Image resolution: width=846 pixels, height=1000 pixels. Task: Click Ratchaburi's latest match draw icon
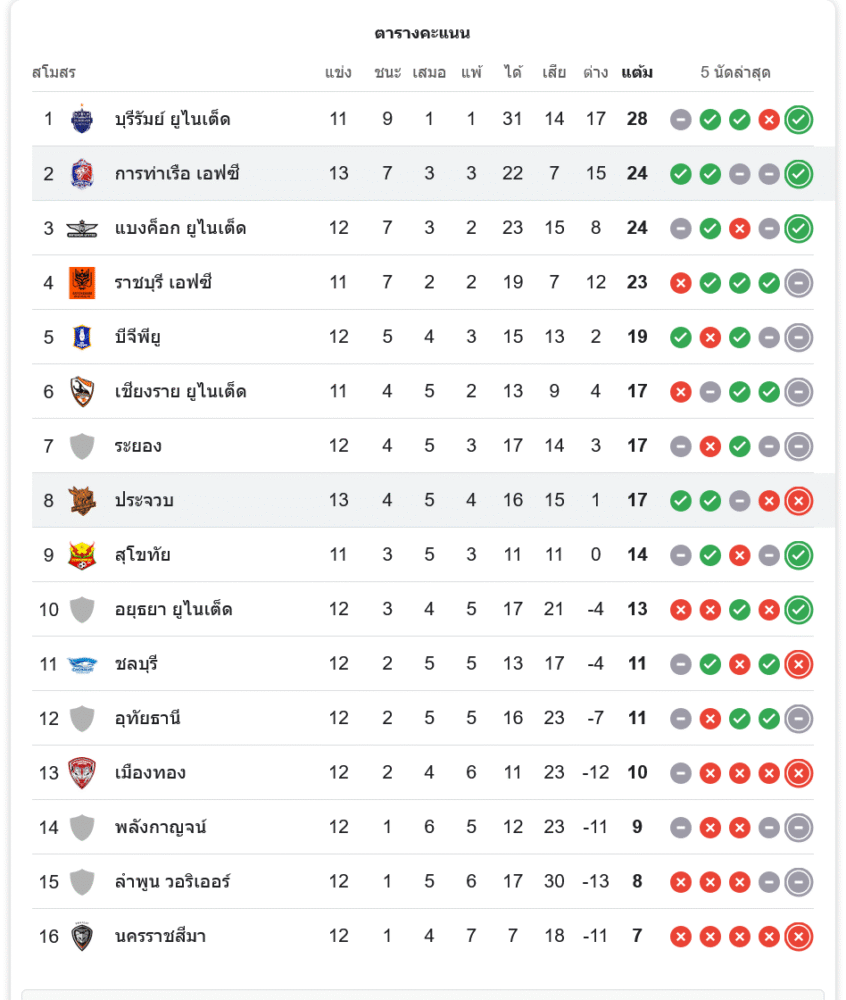(x=798, y=283)
